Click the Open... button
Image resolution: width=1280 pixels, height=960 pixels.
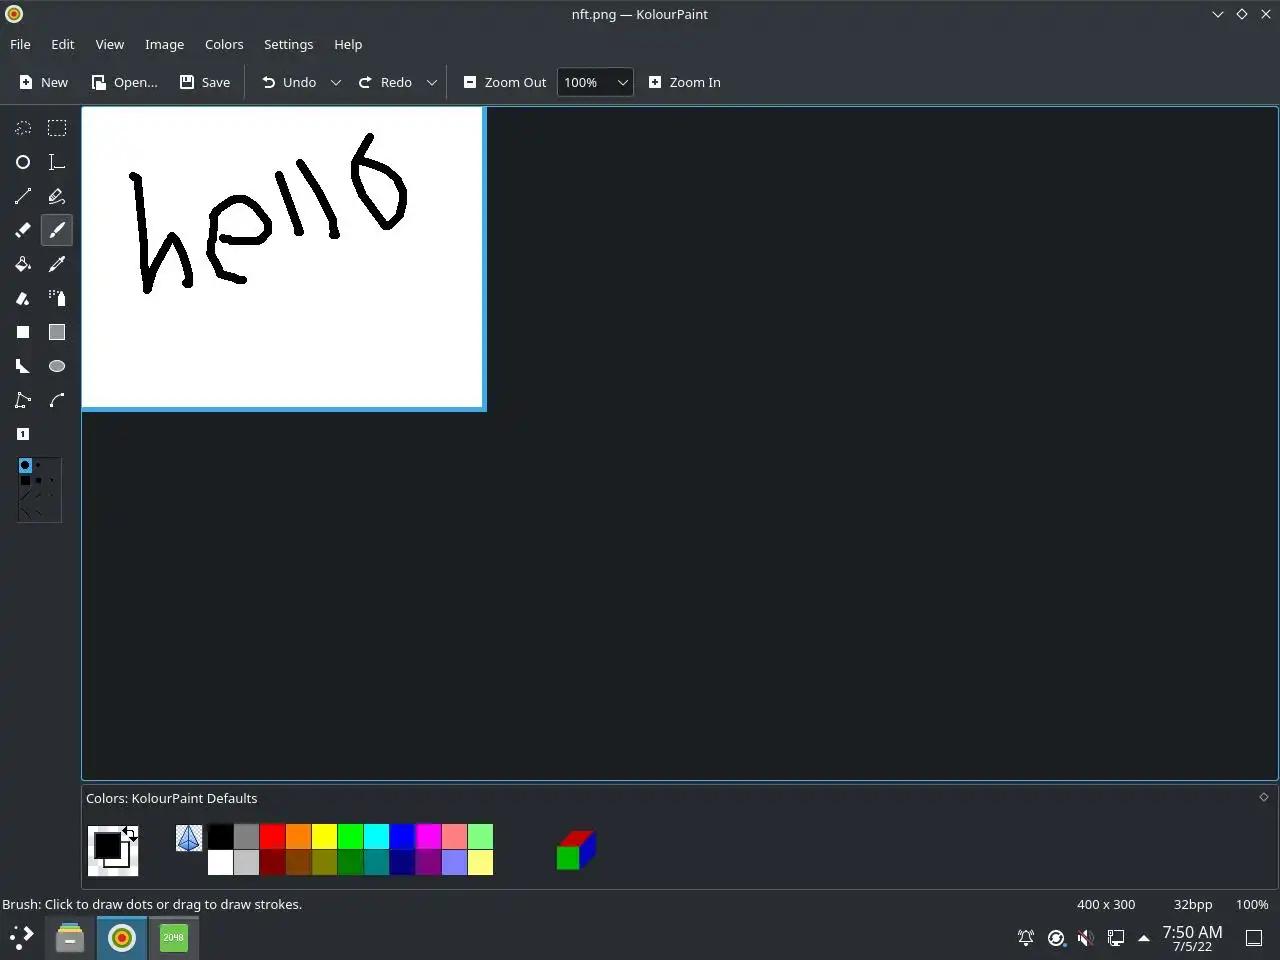125,82
